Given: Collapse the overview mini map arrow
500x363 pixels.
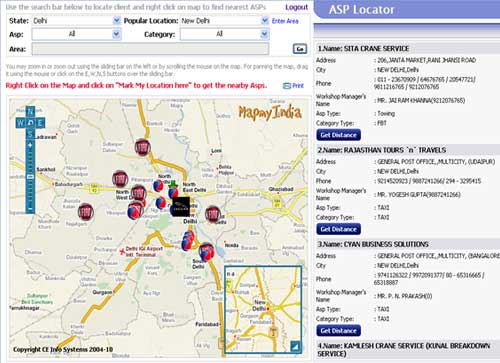Looking at the screenshot, I should (295, 347).
